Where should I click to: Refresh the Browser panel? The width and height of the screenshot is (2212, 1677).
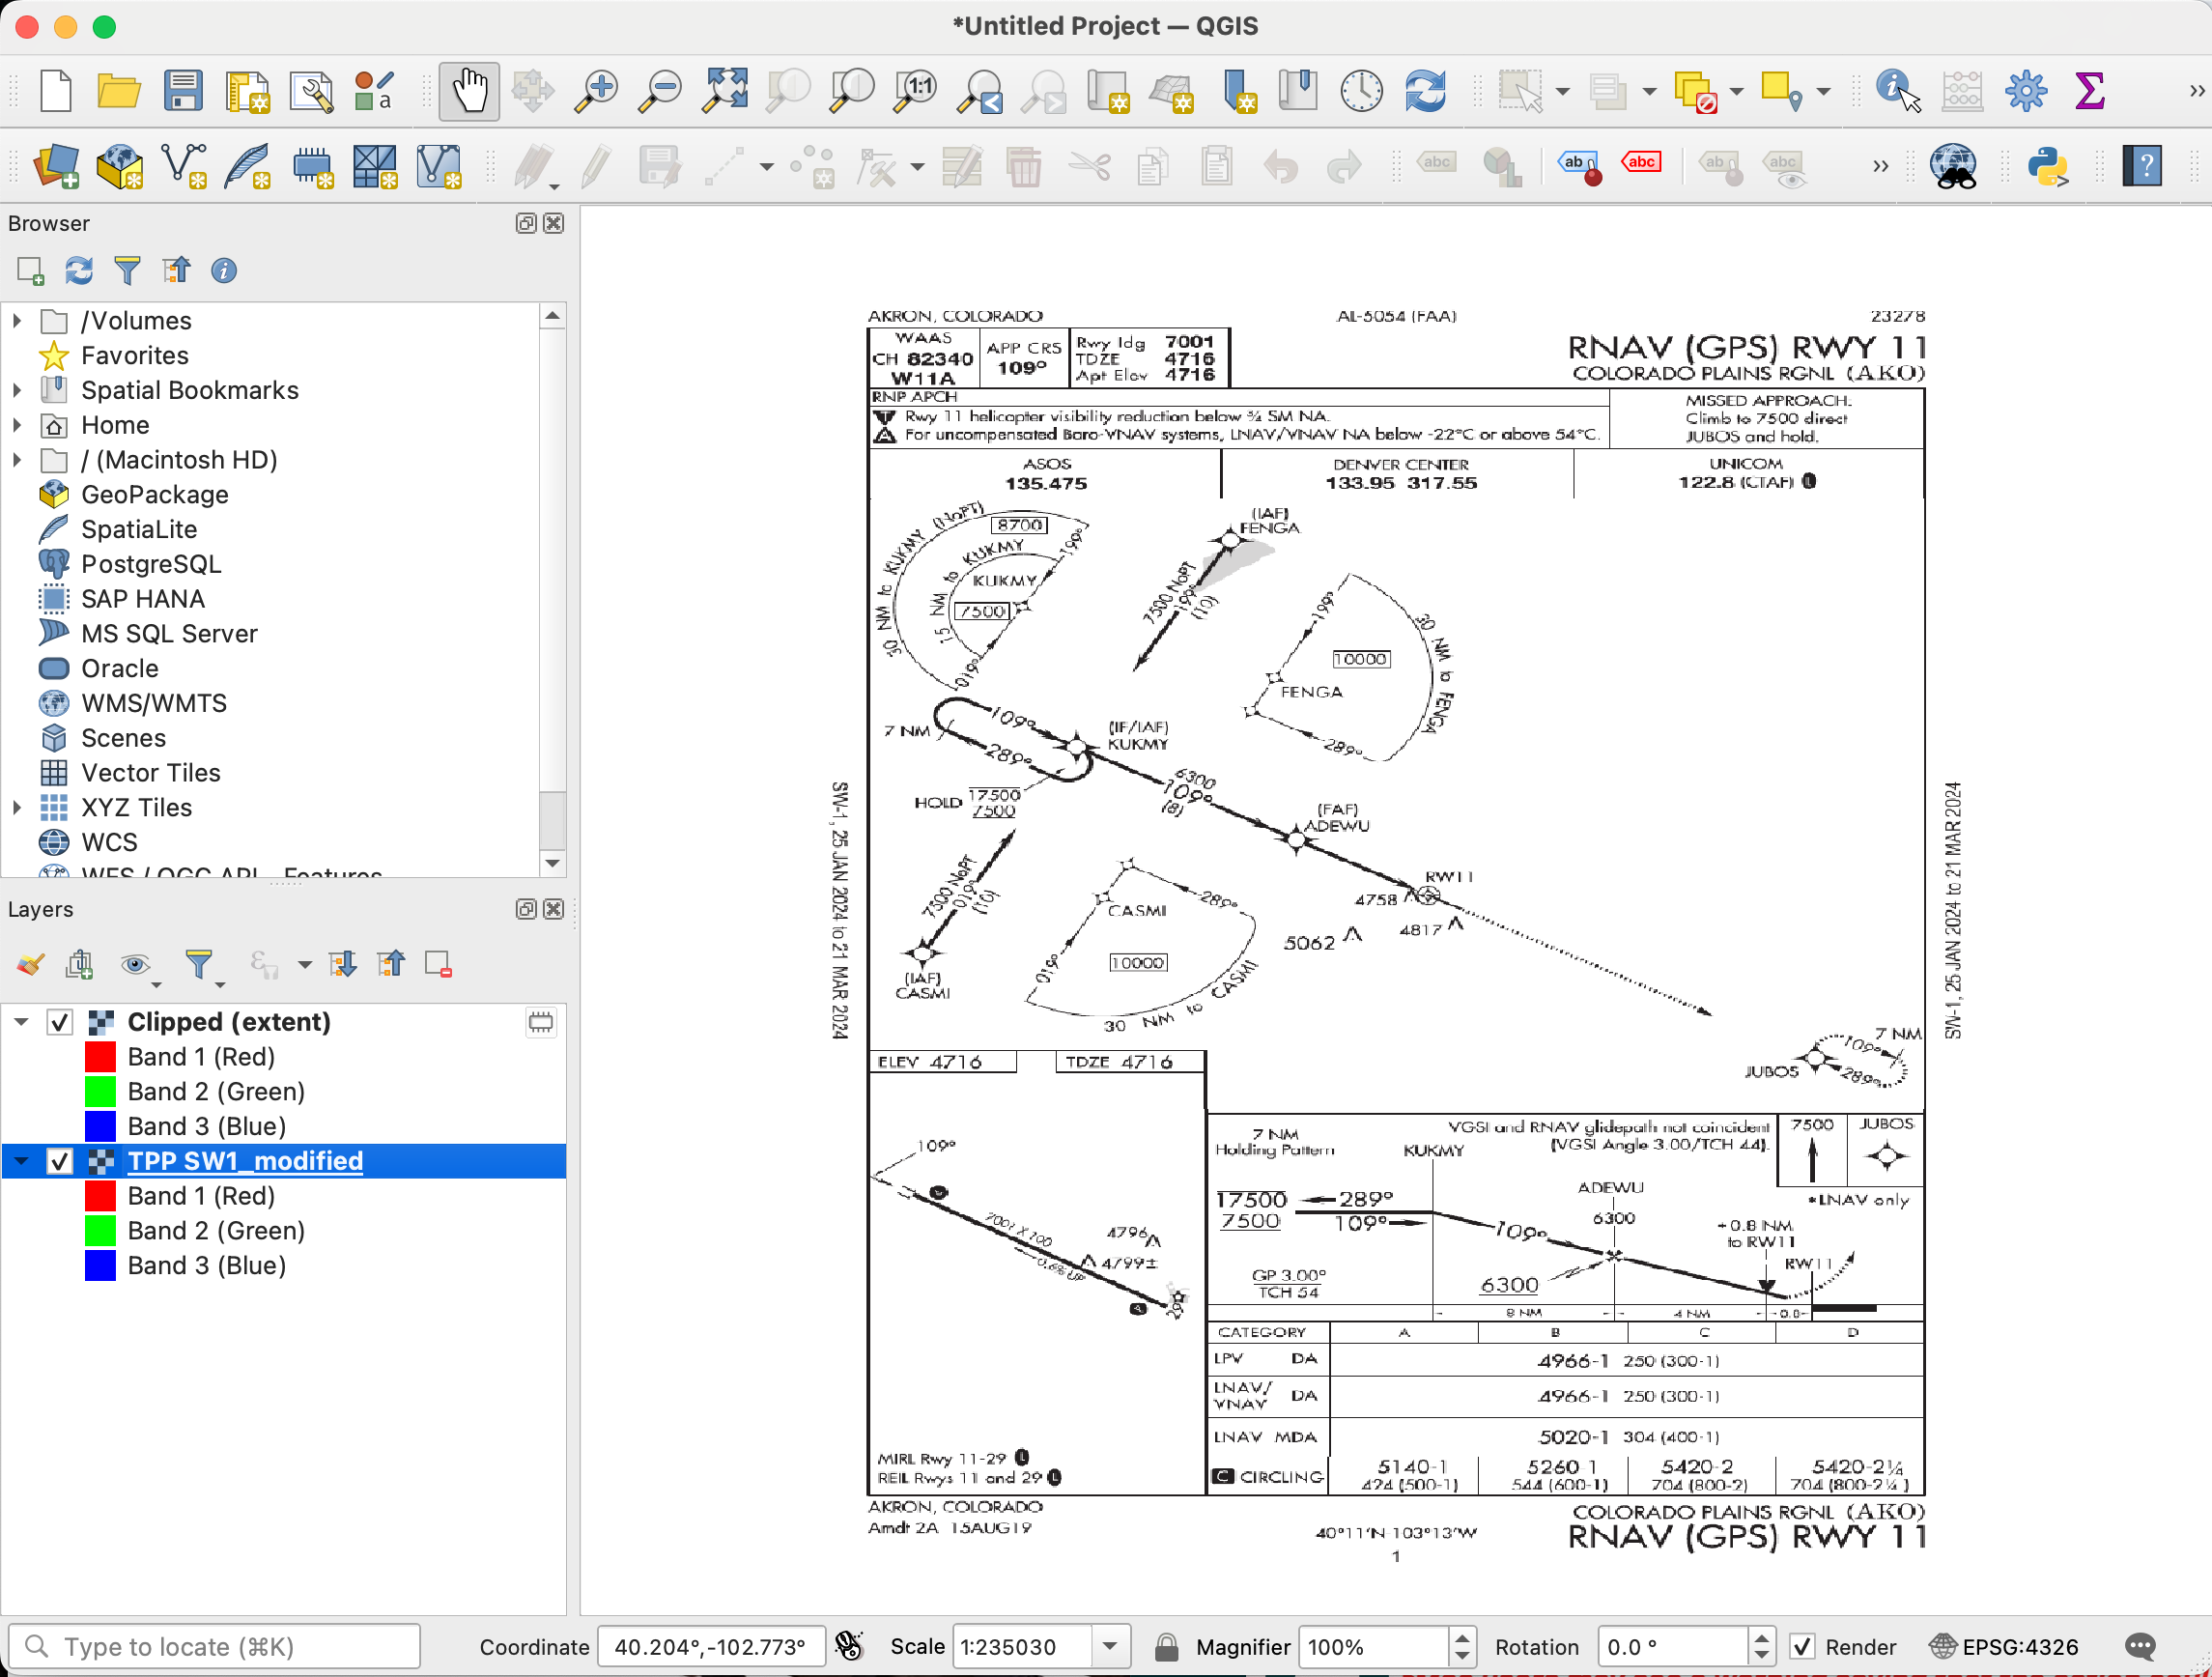78,270
